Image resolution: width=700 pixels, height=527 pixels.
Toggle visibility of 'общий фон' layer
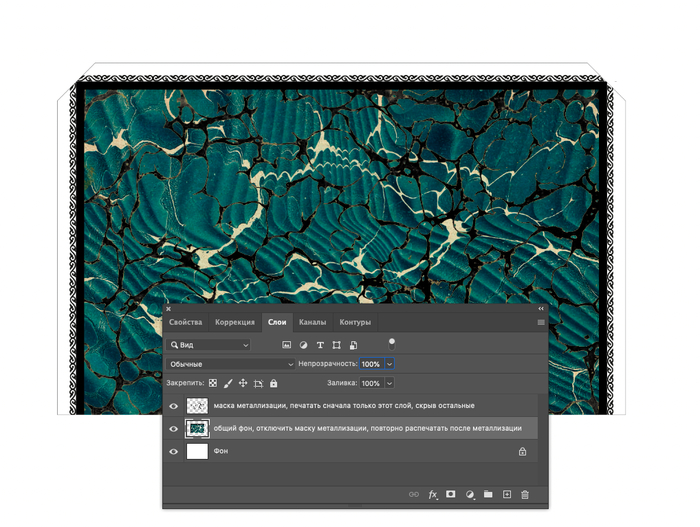pyautogui.click(x=174, y=428)
